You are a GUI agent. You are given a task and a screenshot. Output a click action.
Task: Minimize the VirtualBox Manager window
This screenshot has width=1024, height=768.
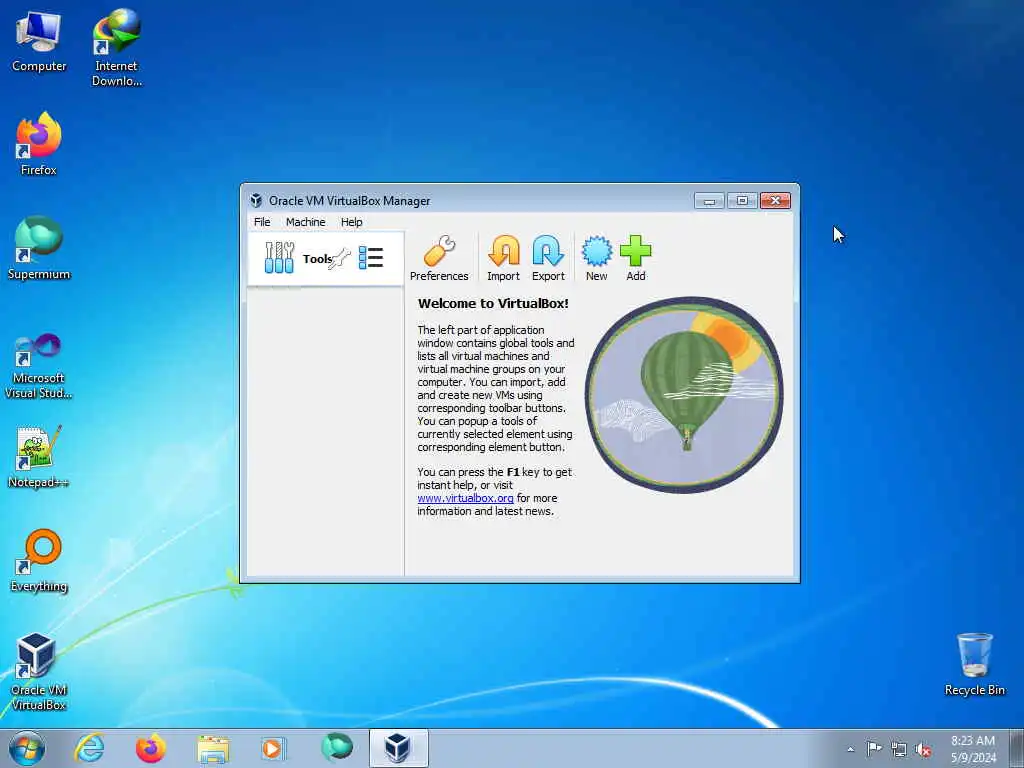tap(709, 200)
